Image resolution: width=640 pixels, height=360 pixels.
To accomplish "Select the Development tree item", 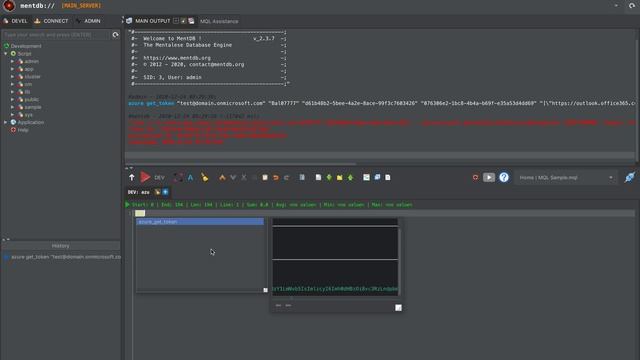I will (26, 46).
